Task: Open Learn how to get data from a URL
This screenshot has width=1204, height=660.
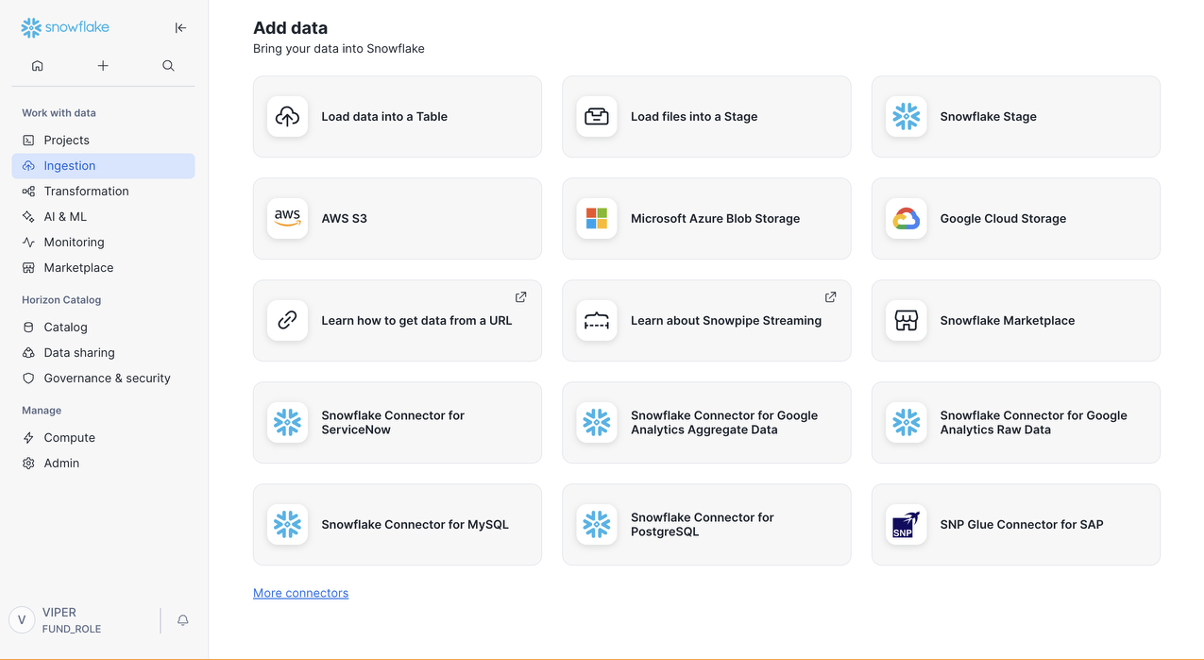Action: pyautogui.click(x=397, y=321)
